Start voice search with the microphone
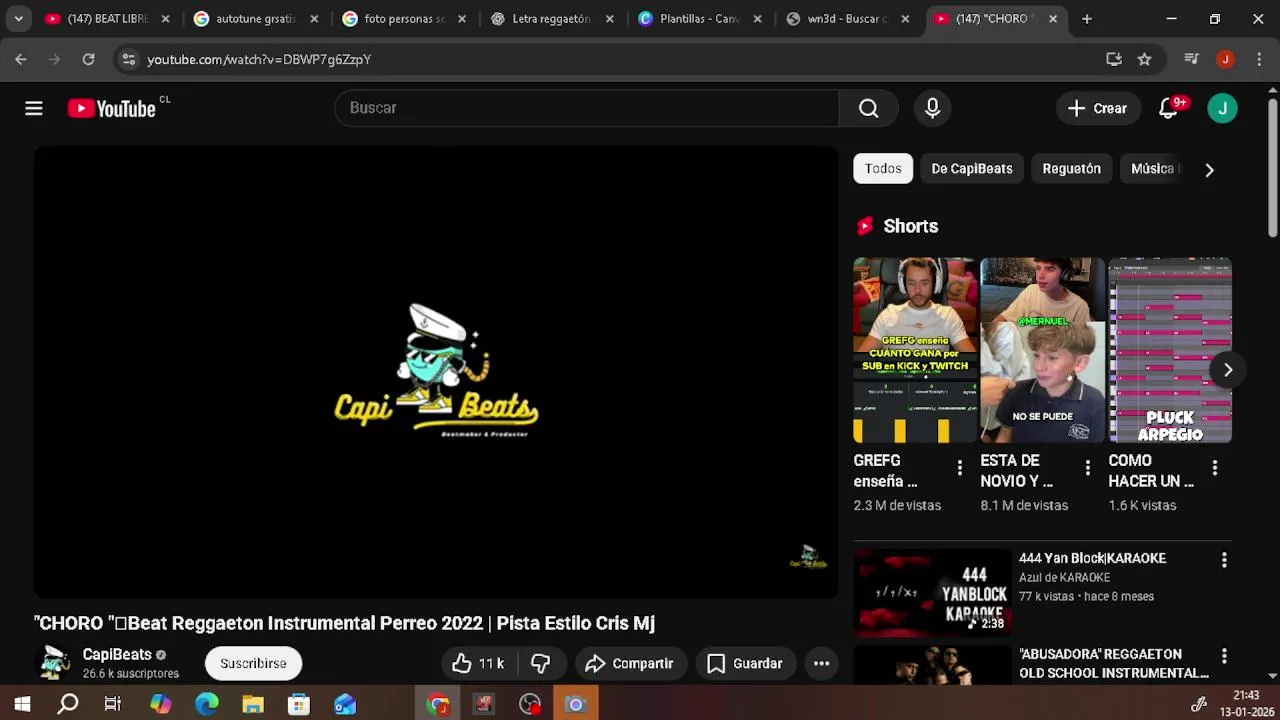This screenshot has height=720, width=1280. click(932, 108)
